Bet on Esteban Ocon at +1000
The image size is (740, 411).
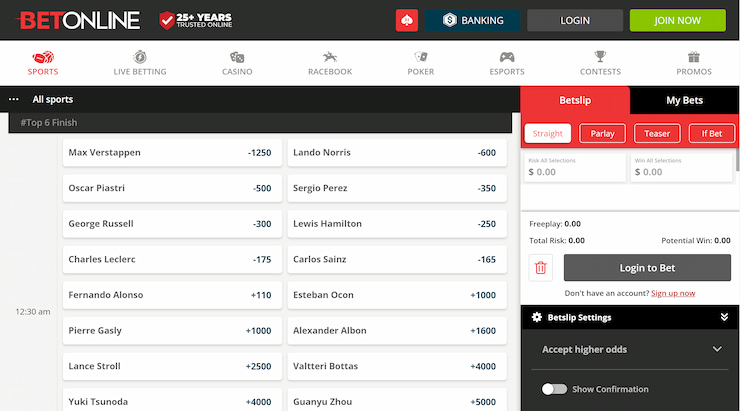pyautogui.click(x=397, y=295)
